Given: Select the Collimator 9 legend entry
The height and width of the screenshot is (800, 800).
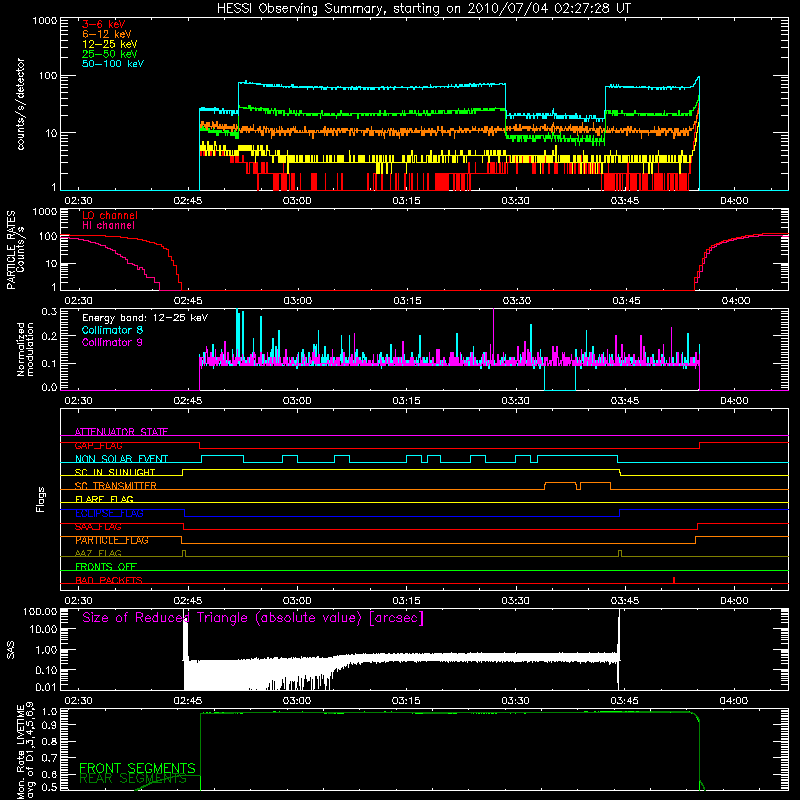Looking at the screenshot, I should 112,342.
